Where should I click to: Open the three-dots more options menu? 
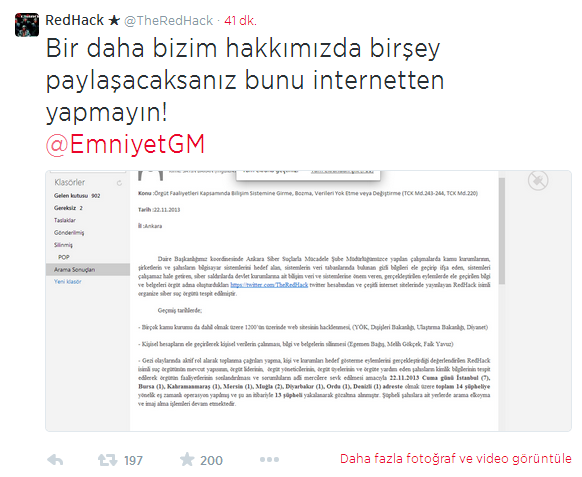(x=269, y=460)
